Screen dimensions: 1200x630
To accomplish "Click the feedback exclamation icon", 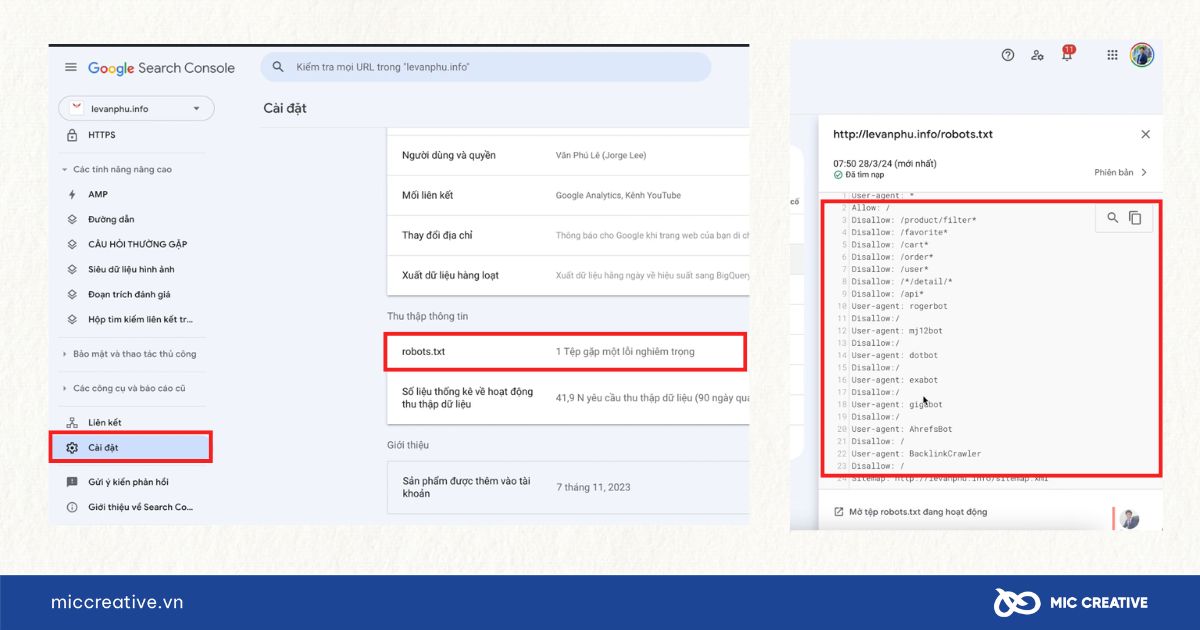I will [x=72, y=482].
